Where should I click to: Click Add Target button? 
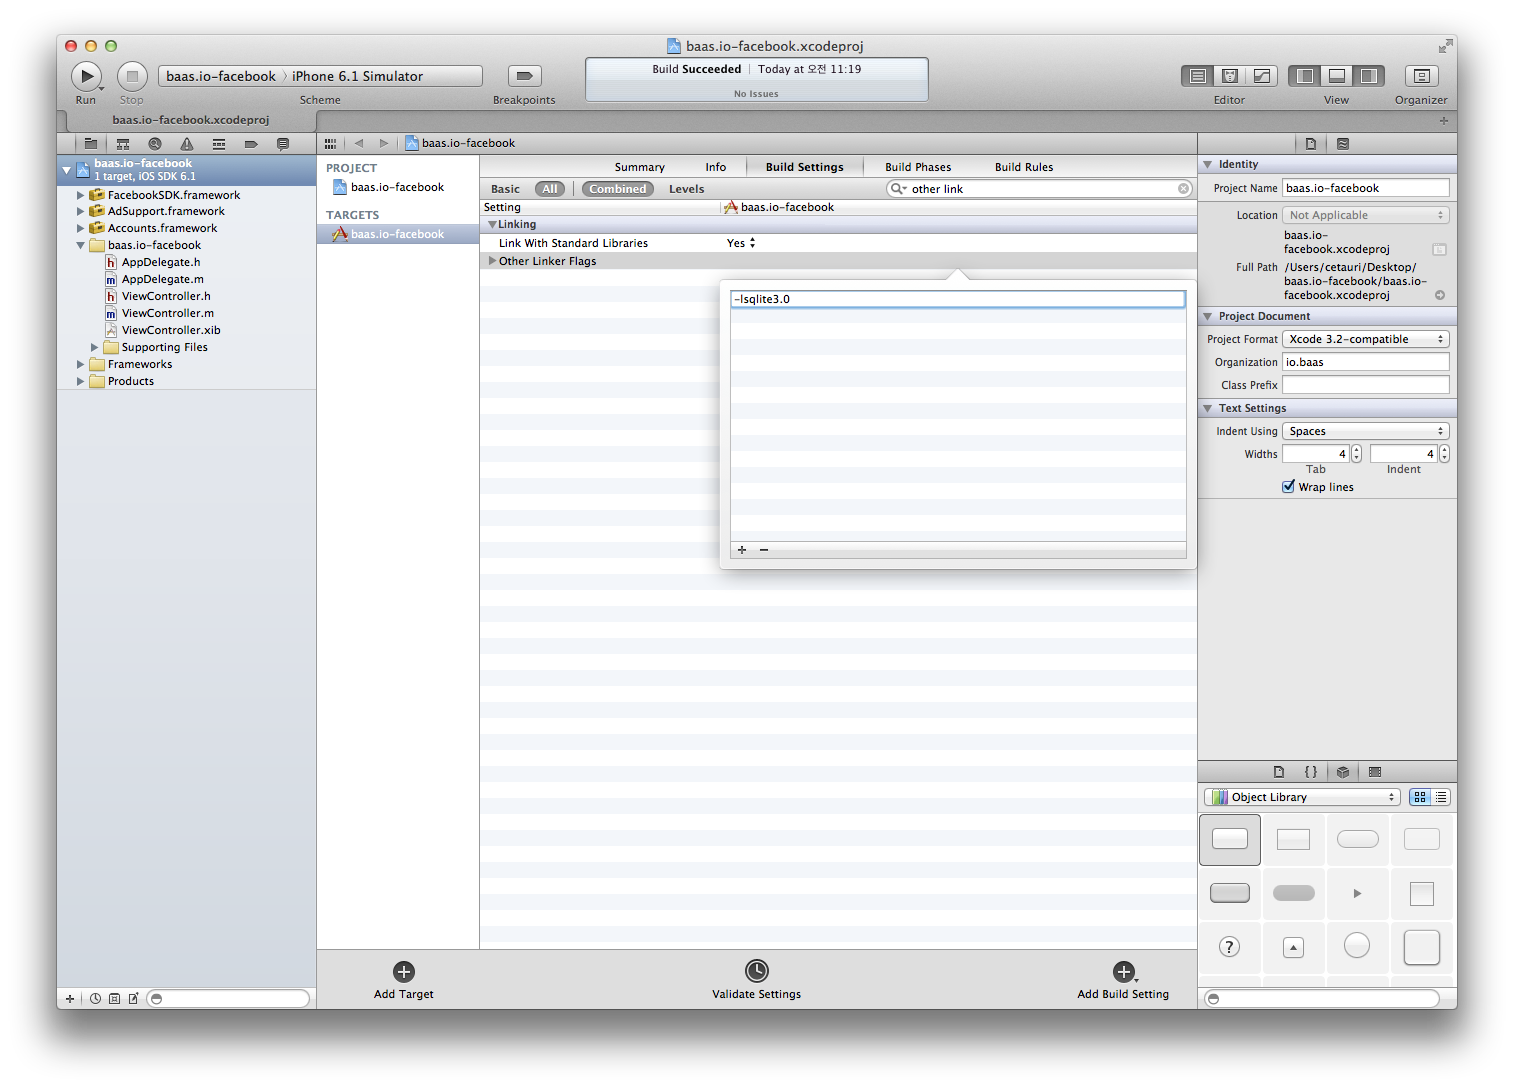pos(404,979)
